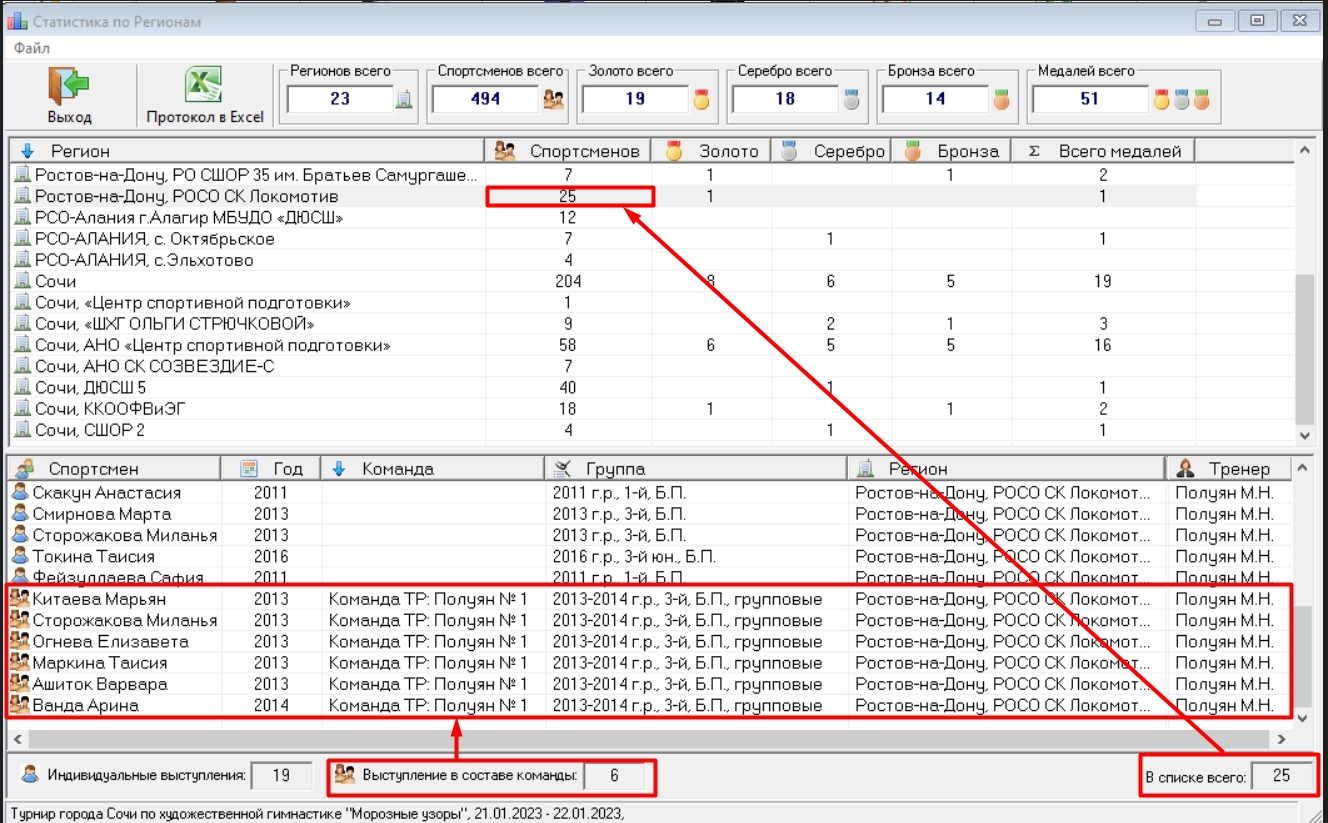Select athlete row Огнева Елизавета
This screenshot has width=1328, height=823.
pyautogui.click(x=110, y=642)
